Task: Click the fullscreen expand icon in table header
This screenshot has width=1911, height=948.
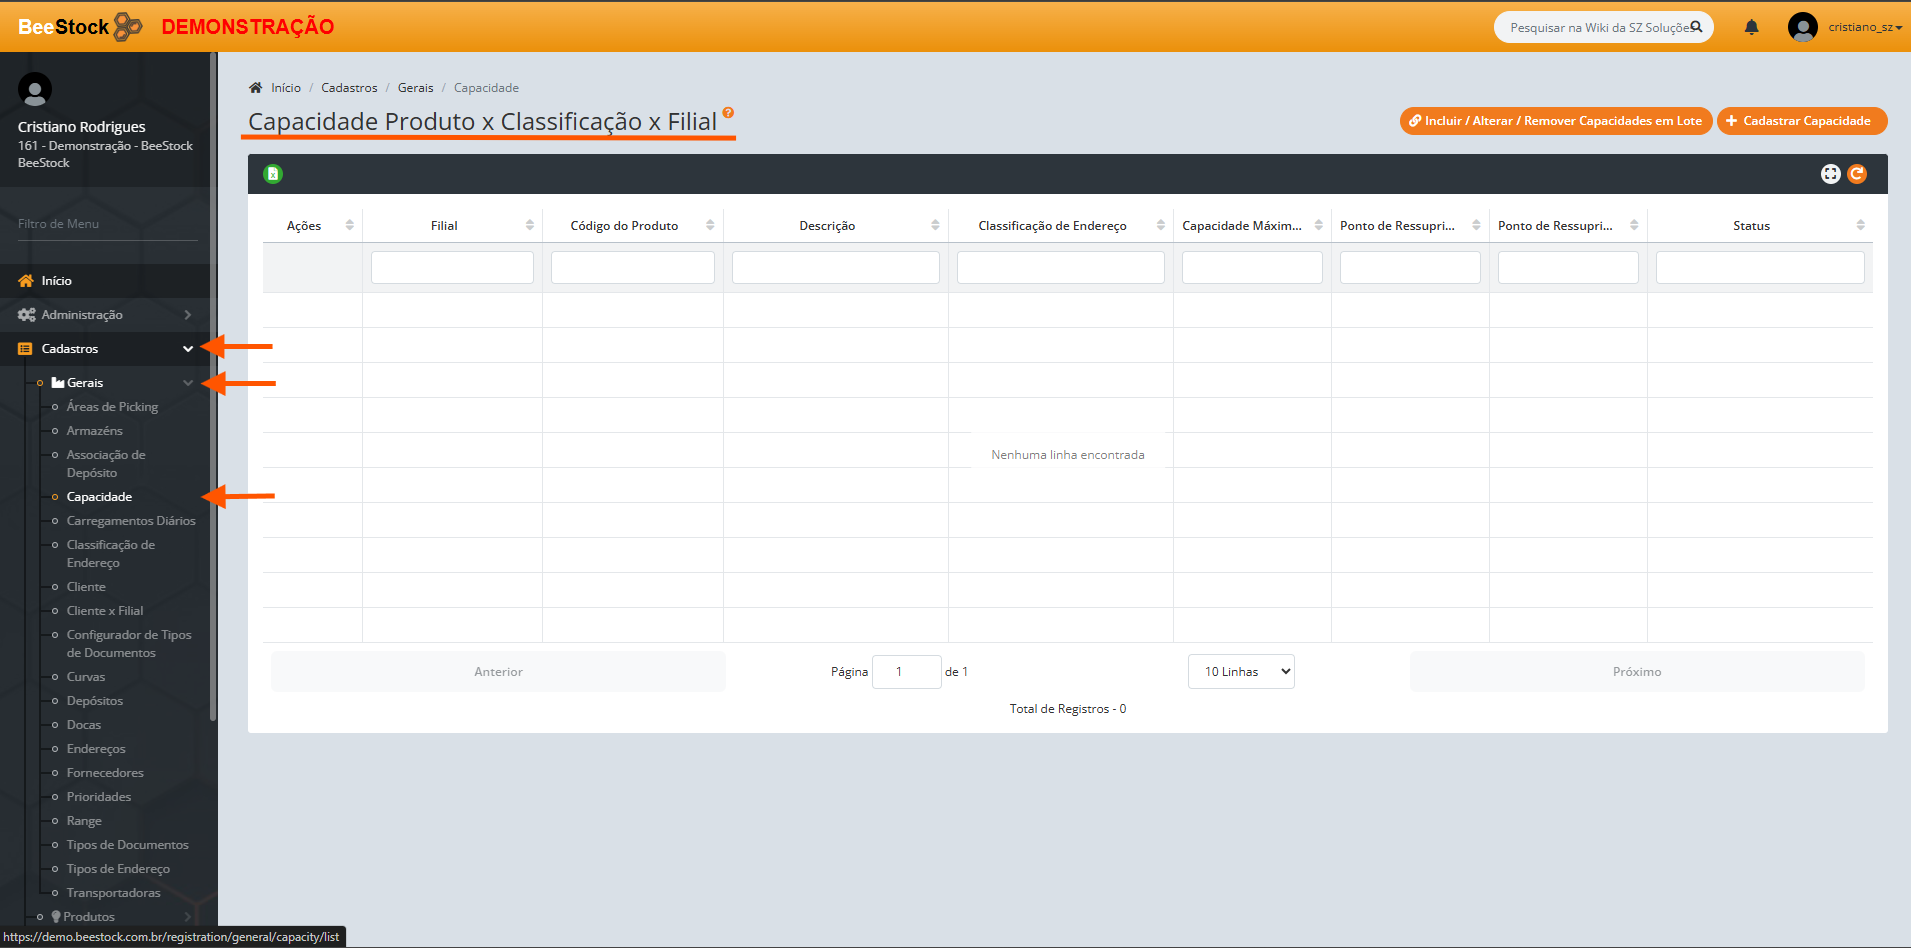Action: (1830, 174)
